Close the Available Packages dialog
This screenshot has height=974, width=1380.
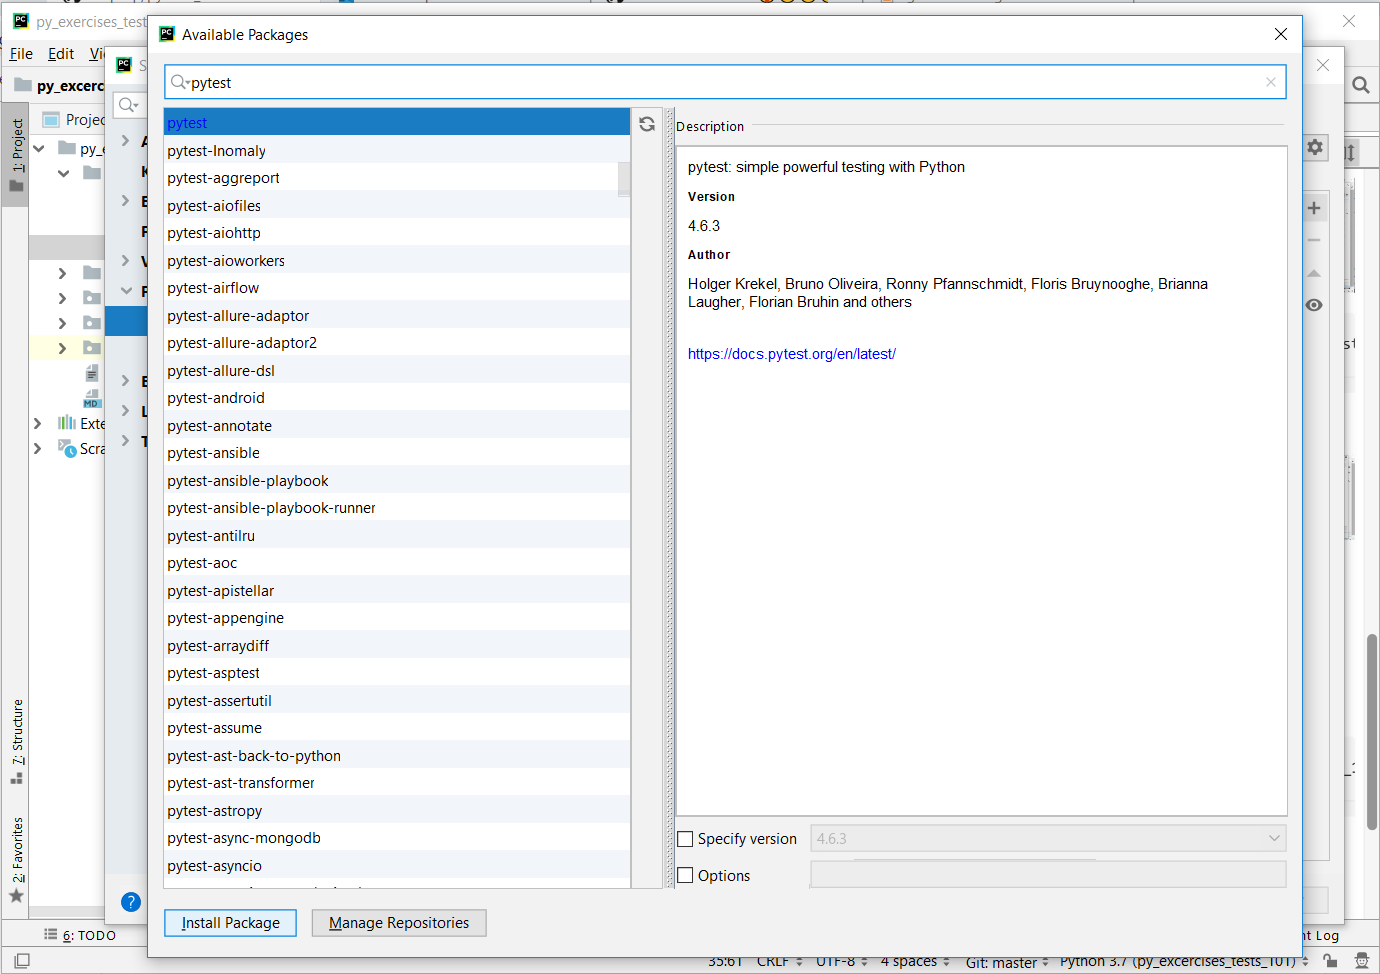point(1280,34)
